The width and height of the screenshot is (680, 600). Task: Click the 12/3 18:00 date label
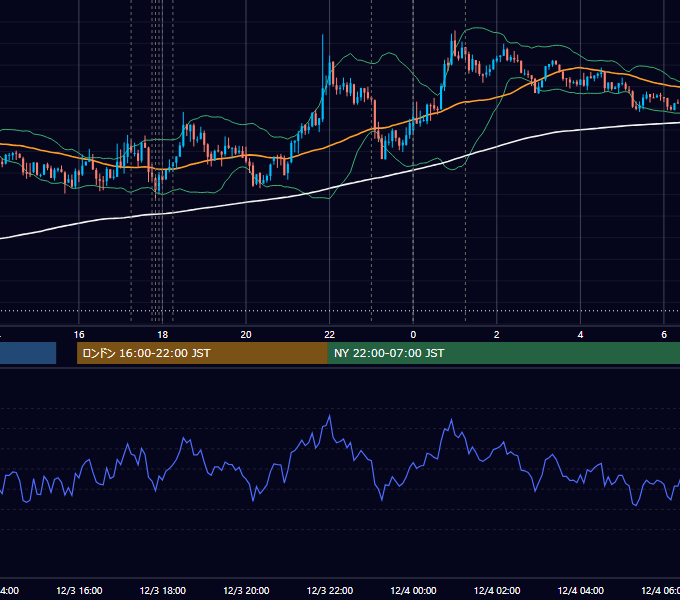click(163, 590)
